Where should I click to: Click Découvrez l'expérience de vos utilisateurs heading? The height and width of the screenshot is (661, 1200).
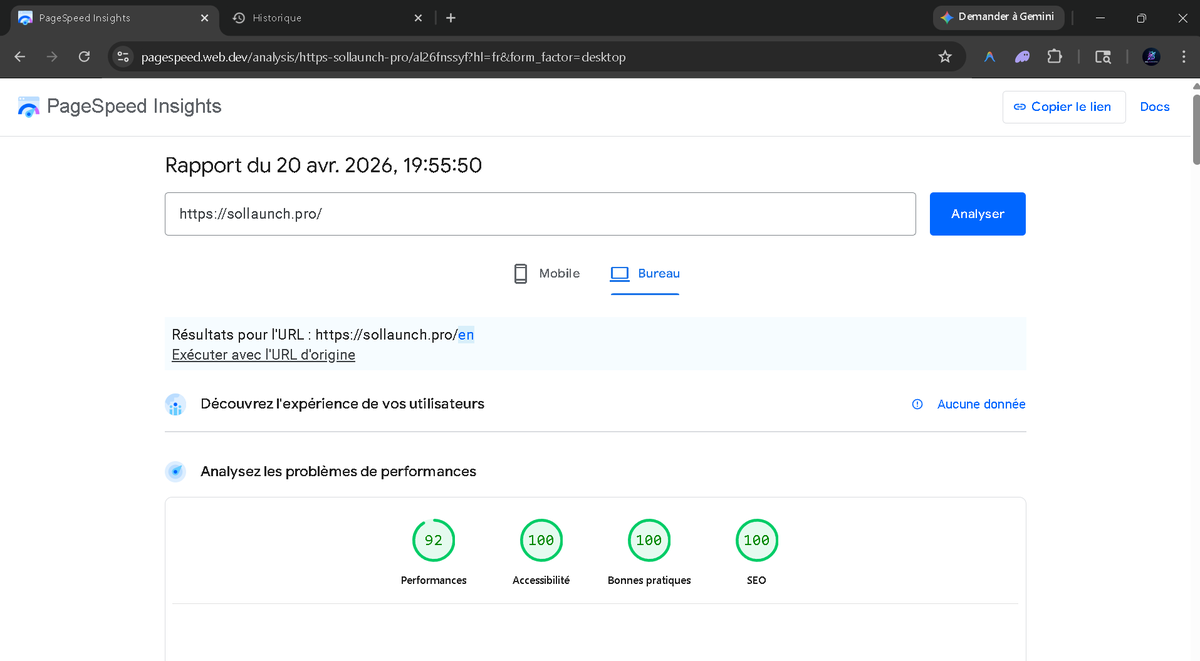pos(342,404)
